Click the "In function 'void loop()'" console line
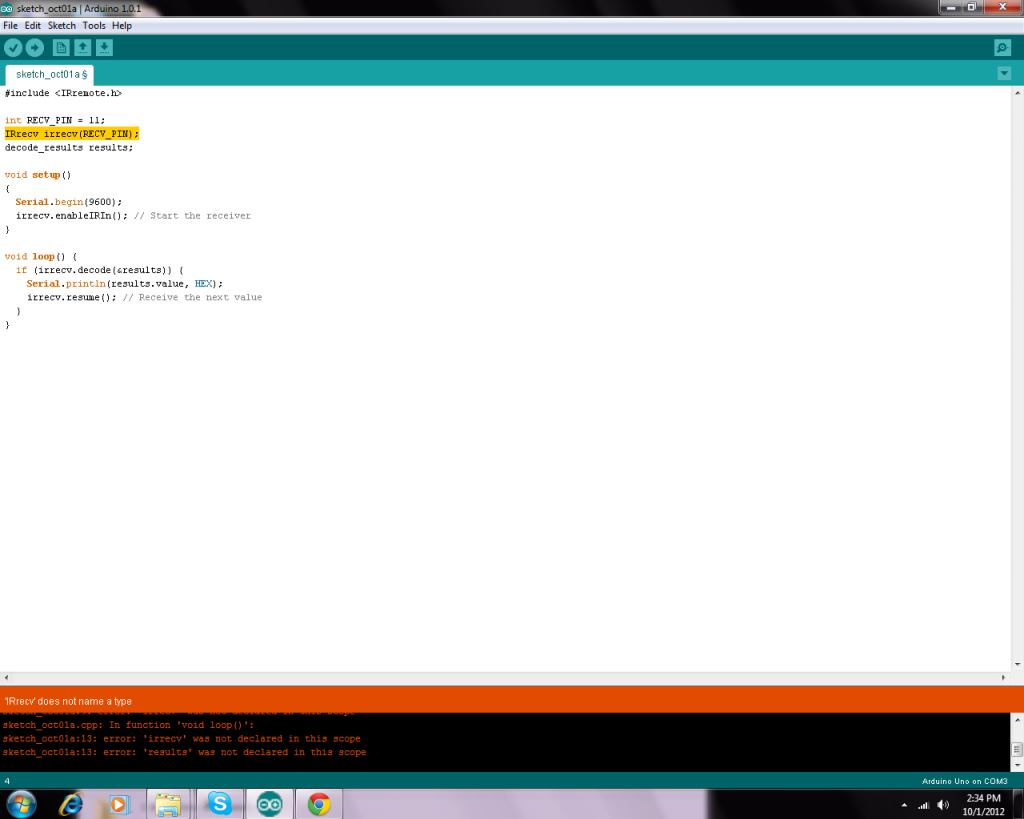The image size is (1024, 819). coord(129,725)
